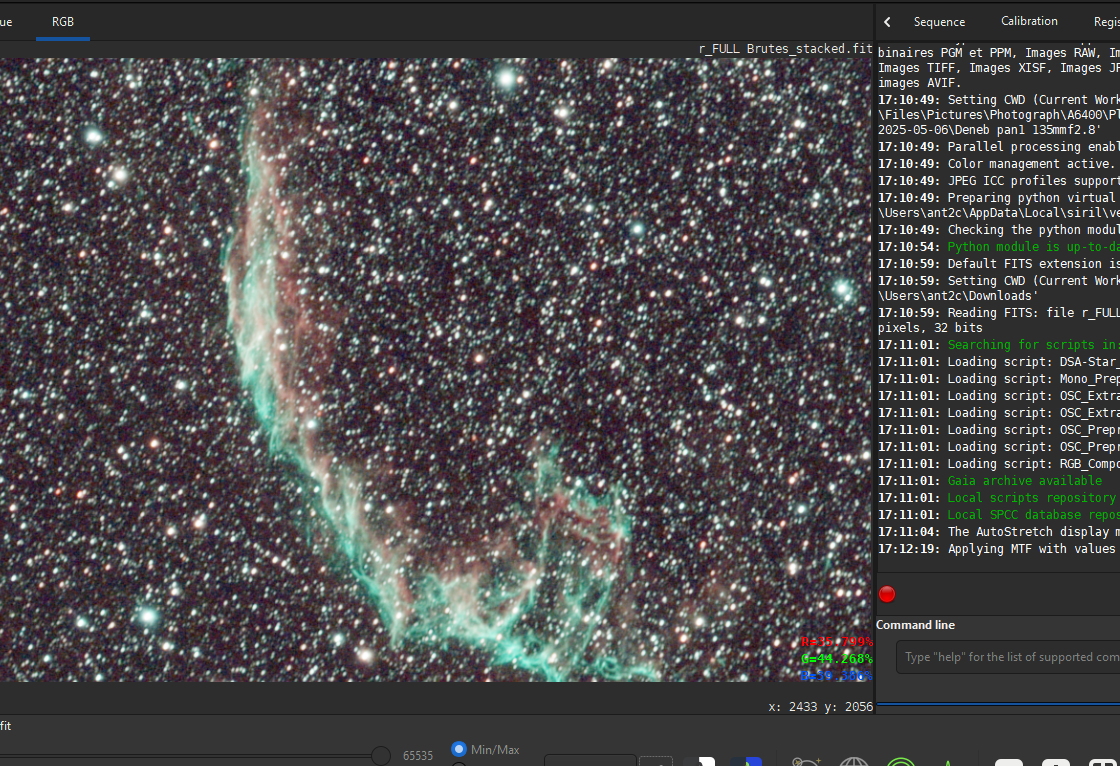
Task: Click the 'Local scripts repository' log line
Action: (x=999, y=498)
